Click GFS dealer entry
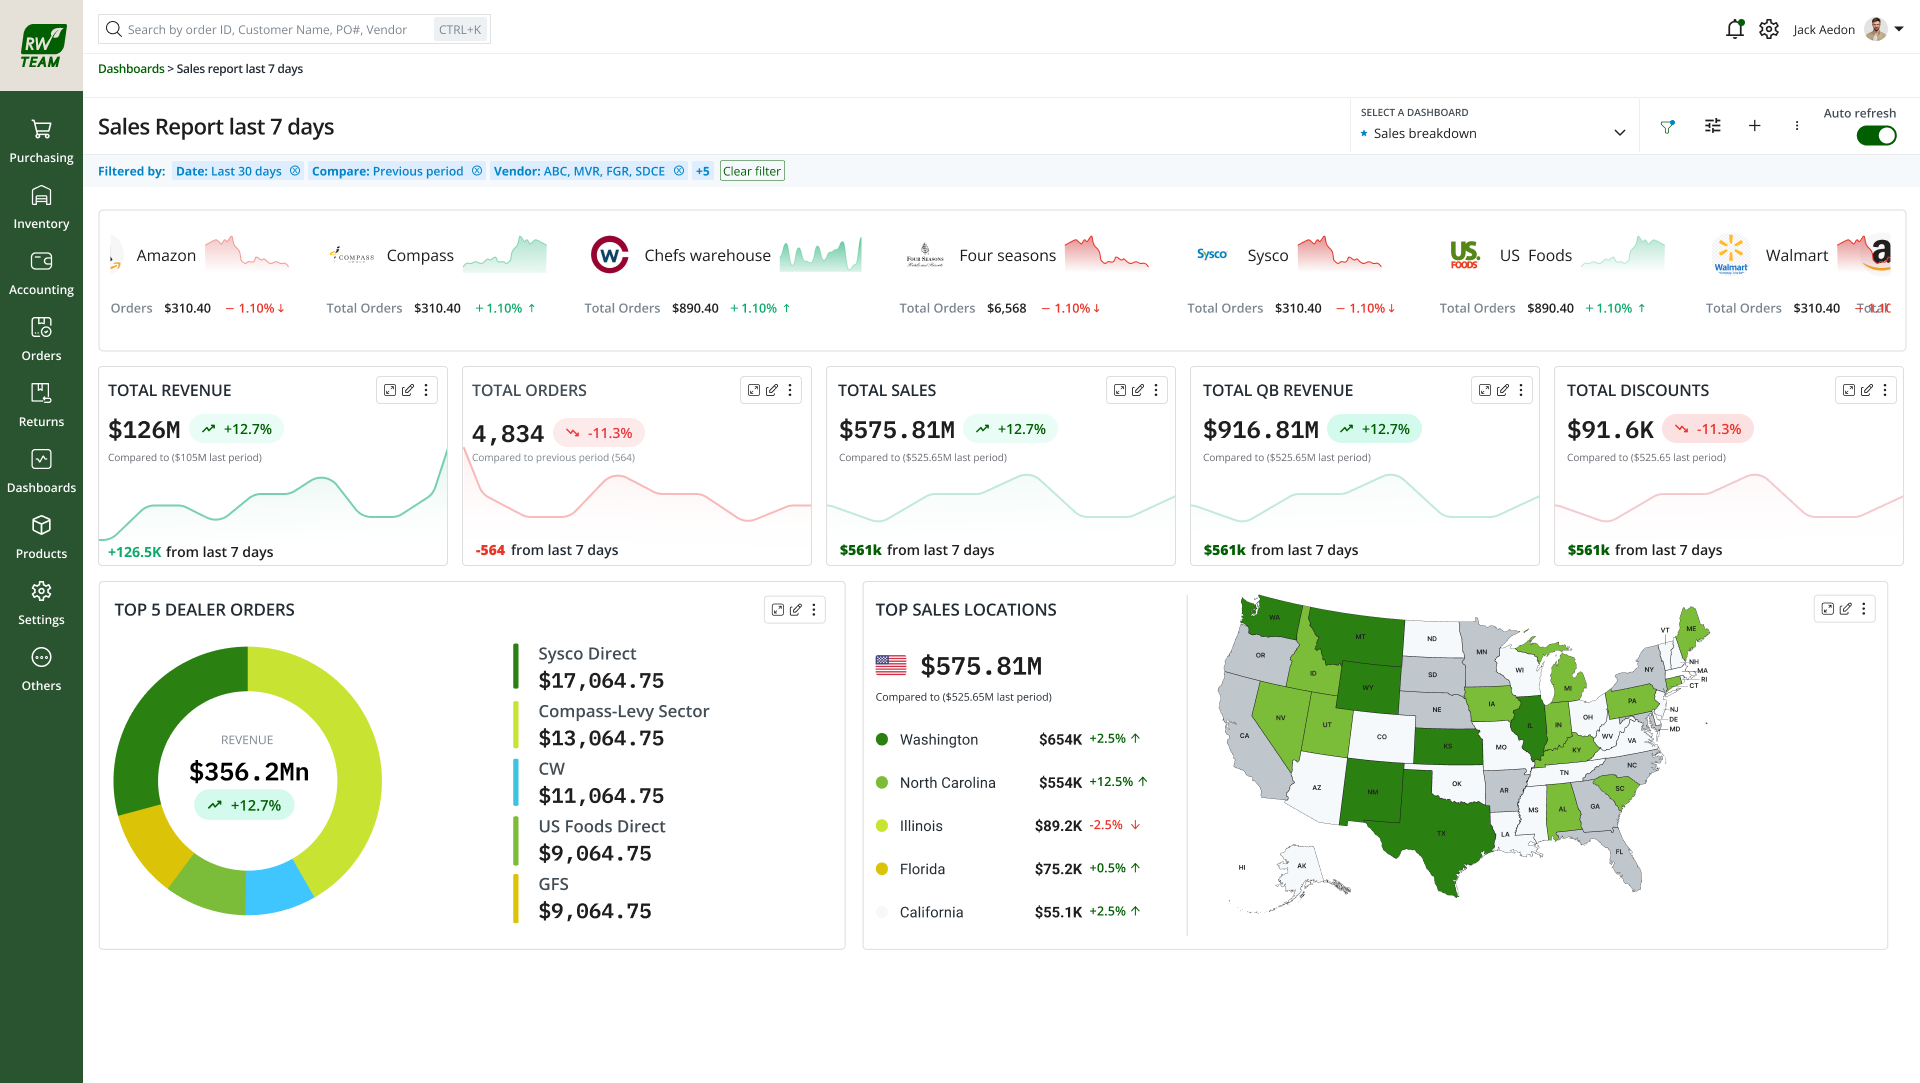 click(583, 898)
